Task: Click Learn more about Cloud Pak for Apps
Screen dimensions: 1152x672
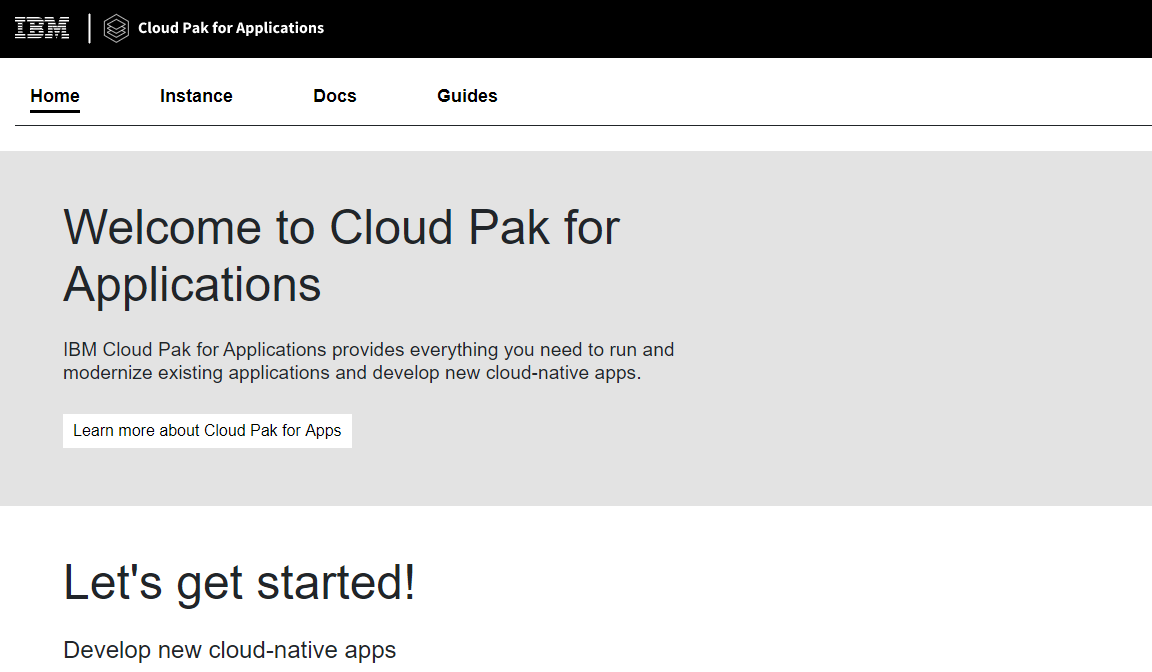Action: pyautogui.click(x=207, y=430)
